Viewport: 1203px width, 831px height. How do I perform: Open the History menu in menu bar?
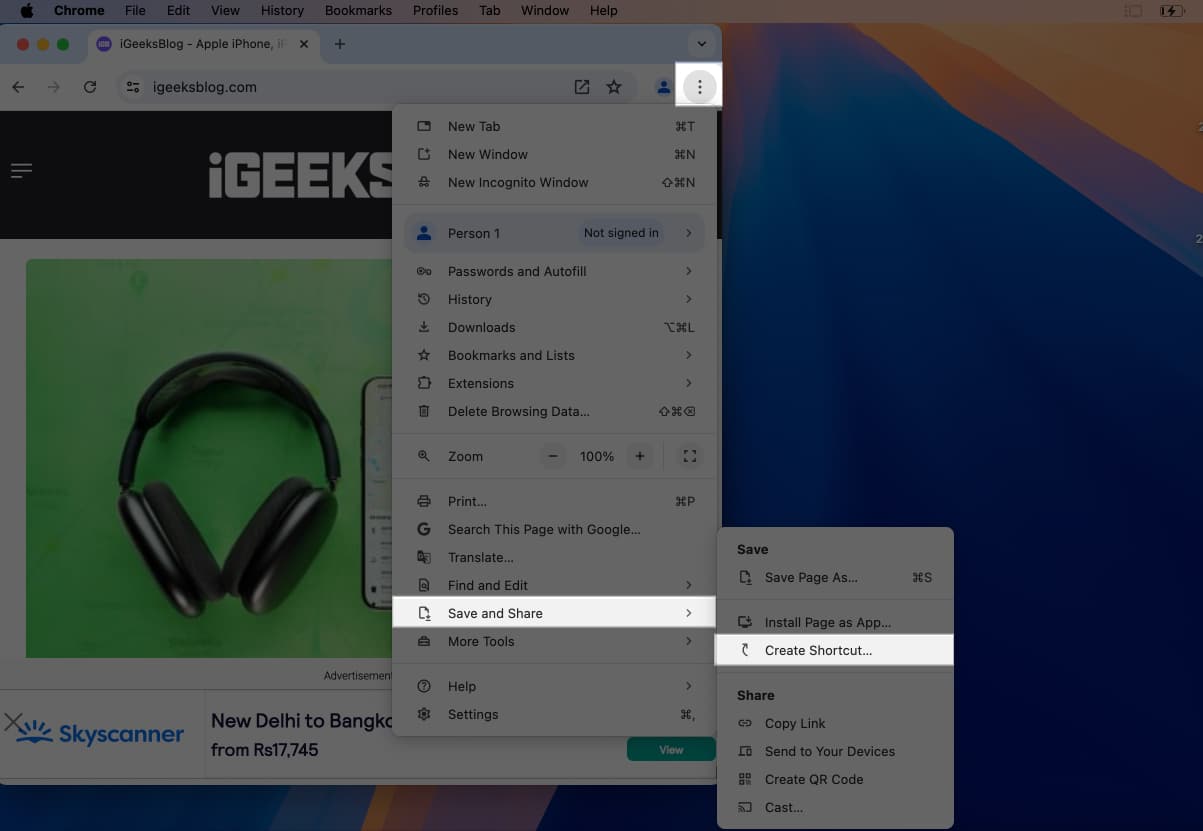282,10
